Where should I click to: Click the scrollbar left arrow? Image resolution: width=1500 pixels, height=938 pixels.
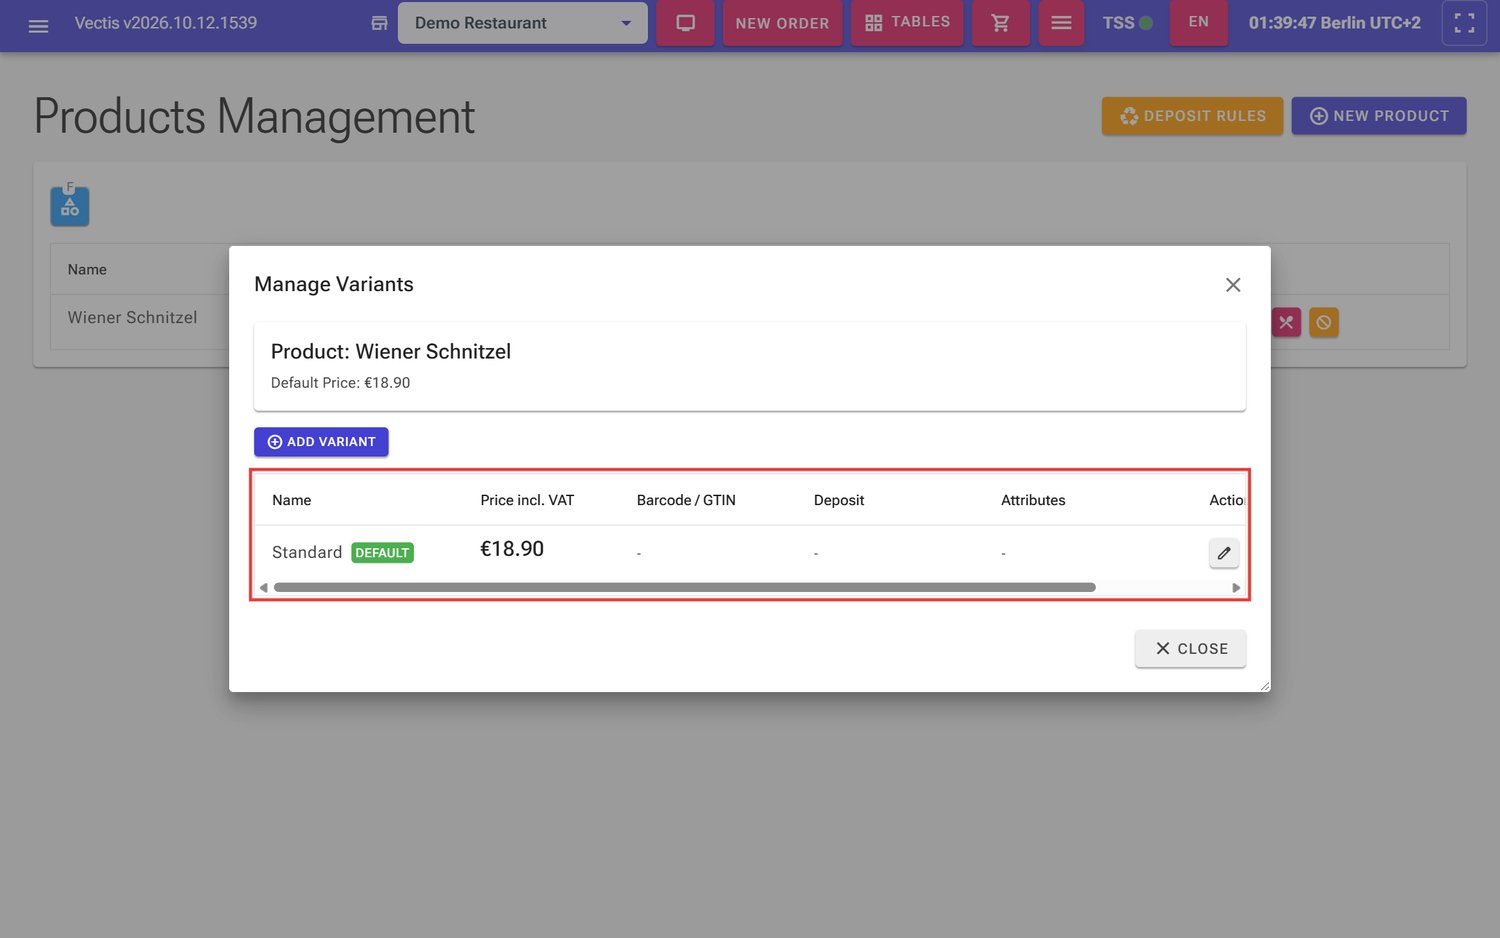tap(263, 588)
